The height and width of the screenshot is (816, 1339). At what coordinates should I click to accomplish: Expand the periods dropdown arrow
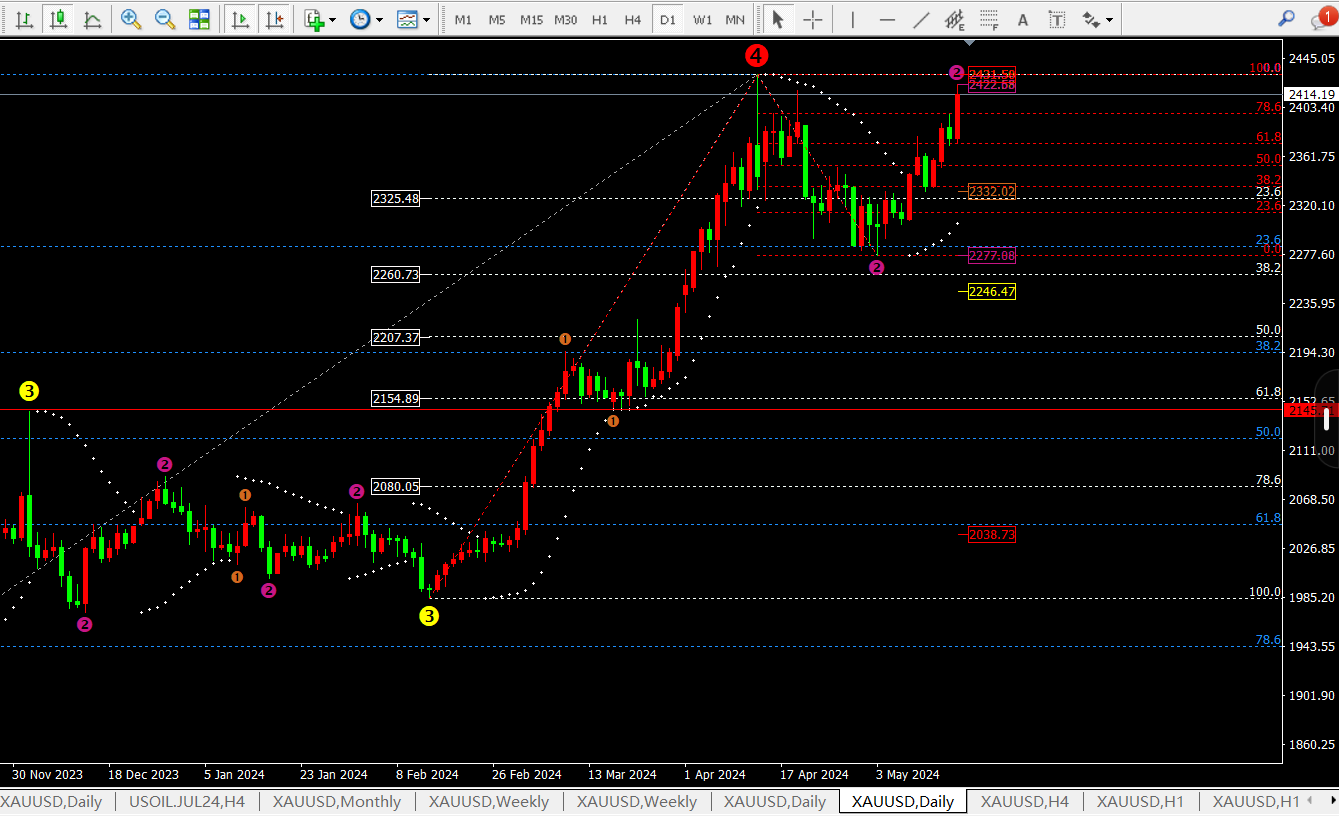coord(379,19)
